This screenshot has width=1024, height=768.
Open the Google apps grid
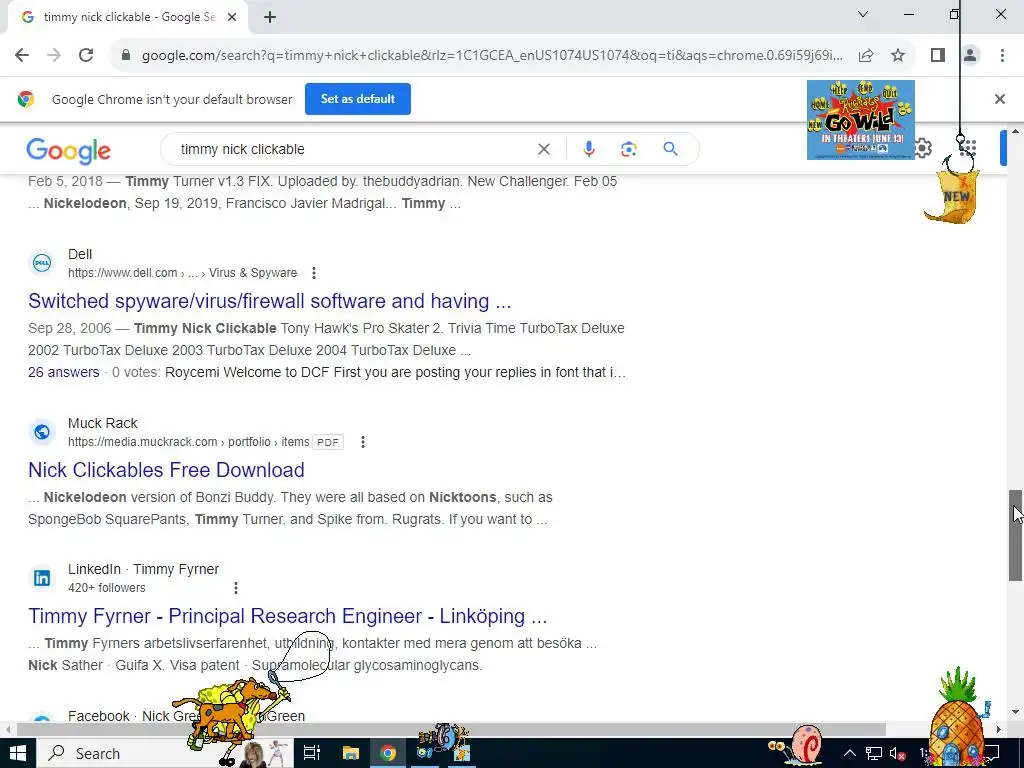tap(968, 148)
